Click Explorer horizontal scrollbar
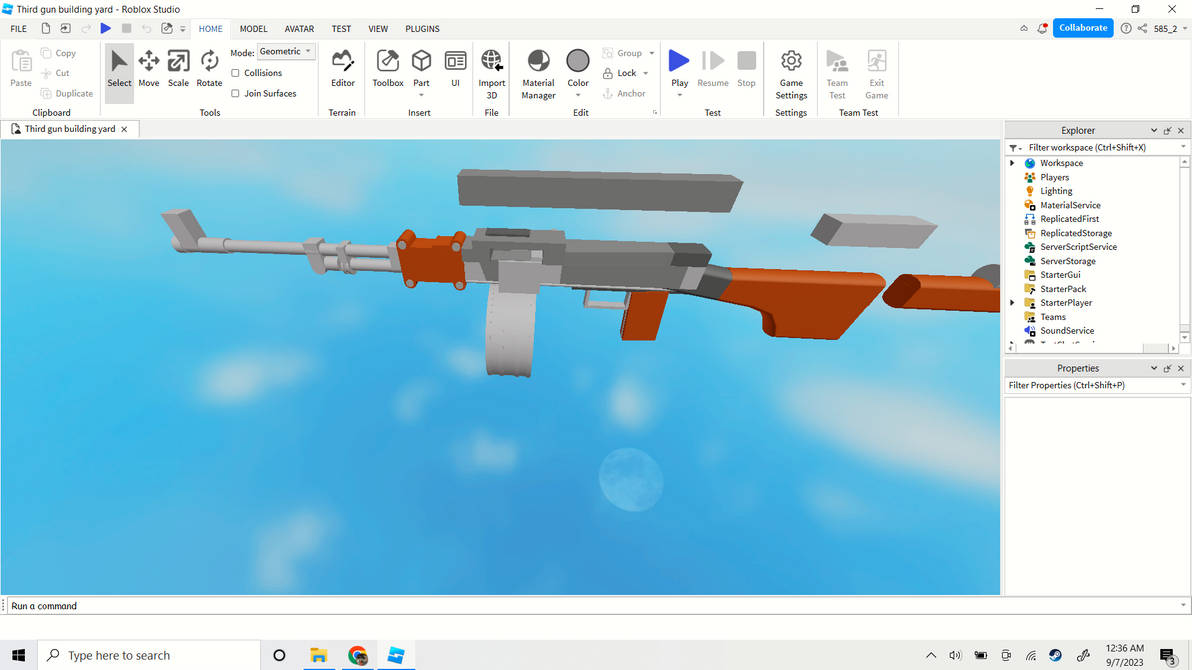 (x=1092, y=348)
